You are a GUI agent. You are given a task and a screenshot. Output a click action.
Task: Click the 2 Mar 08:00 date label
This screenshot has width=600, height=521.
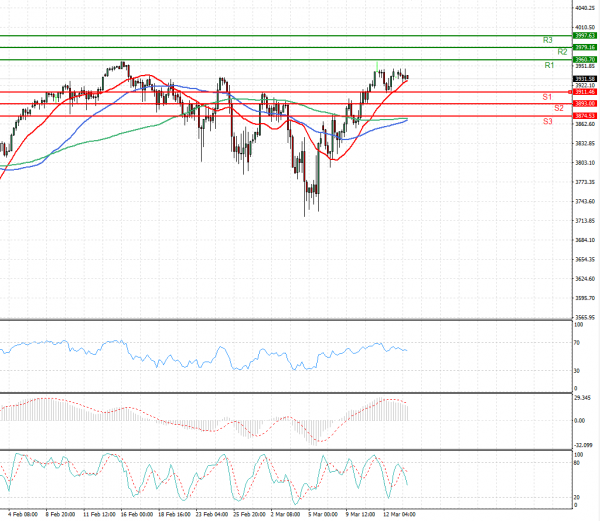pyautogui.click(x=285, y=514)
